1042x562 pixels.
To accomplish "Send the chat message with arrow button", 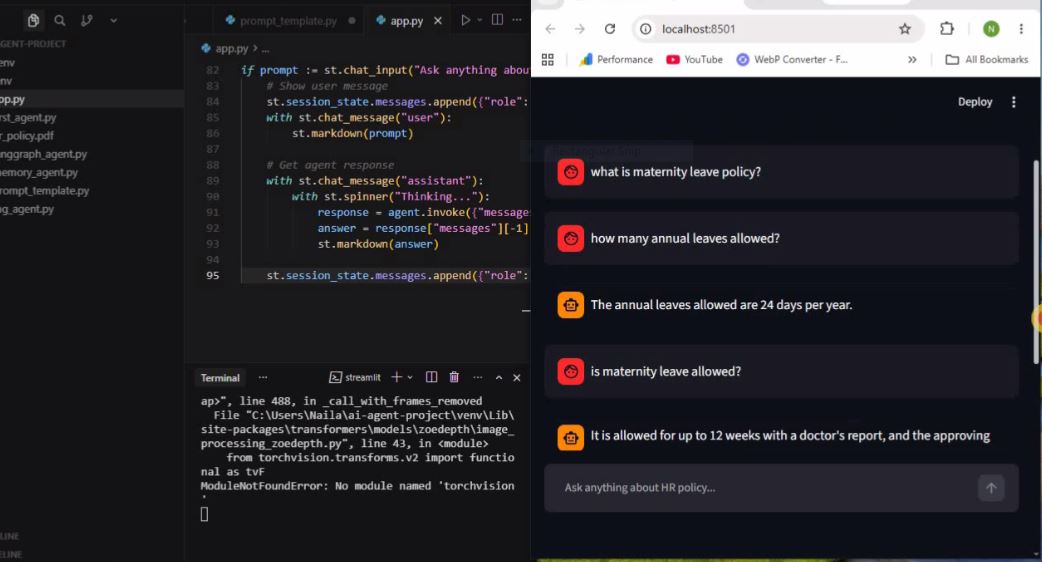I will (x=991, y=488).
